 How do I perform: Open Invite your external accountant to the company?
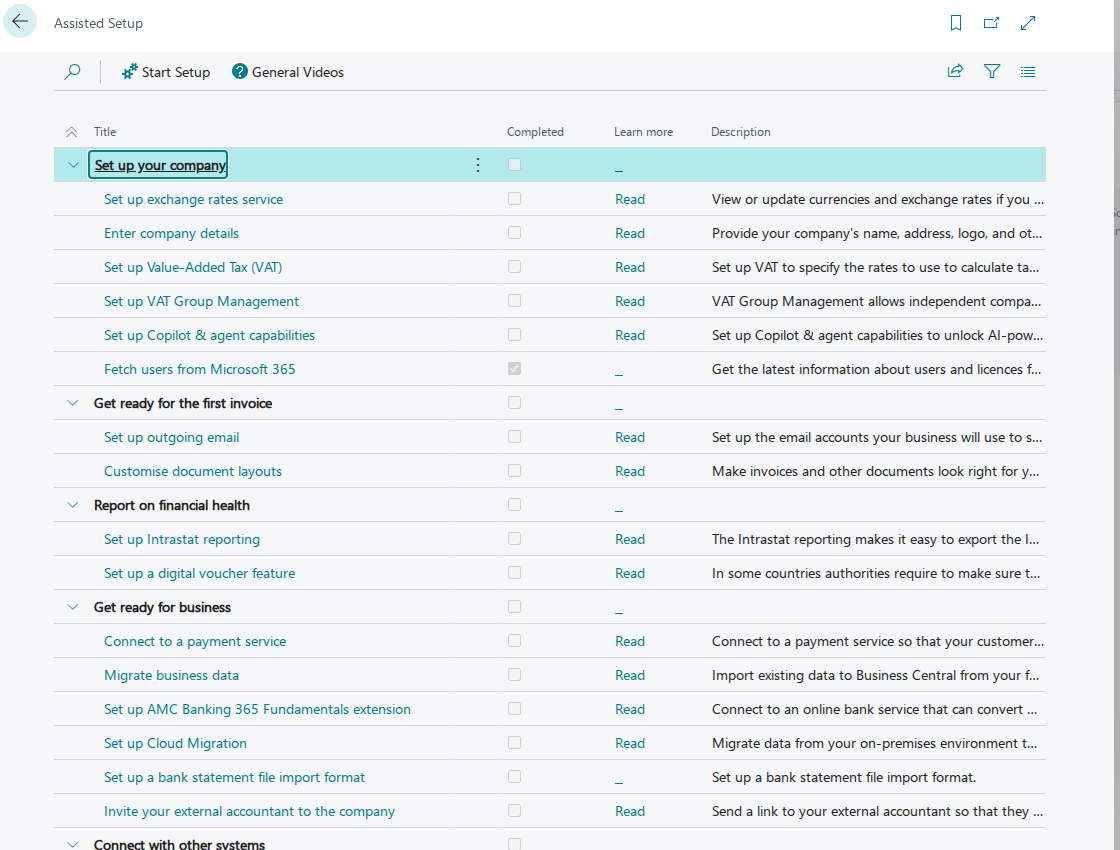pyautogui.click(x=249, y=811)
